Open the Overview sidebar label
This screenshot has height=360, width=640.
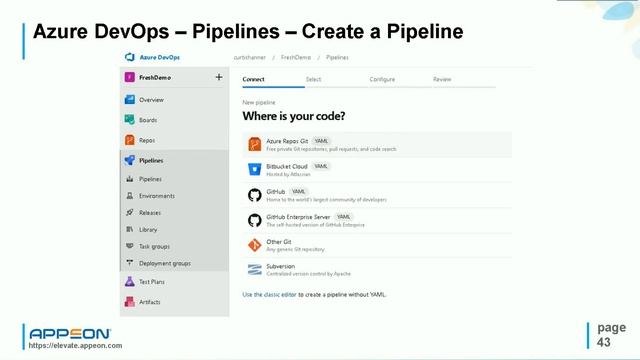tap(151, 100)
